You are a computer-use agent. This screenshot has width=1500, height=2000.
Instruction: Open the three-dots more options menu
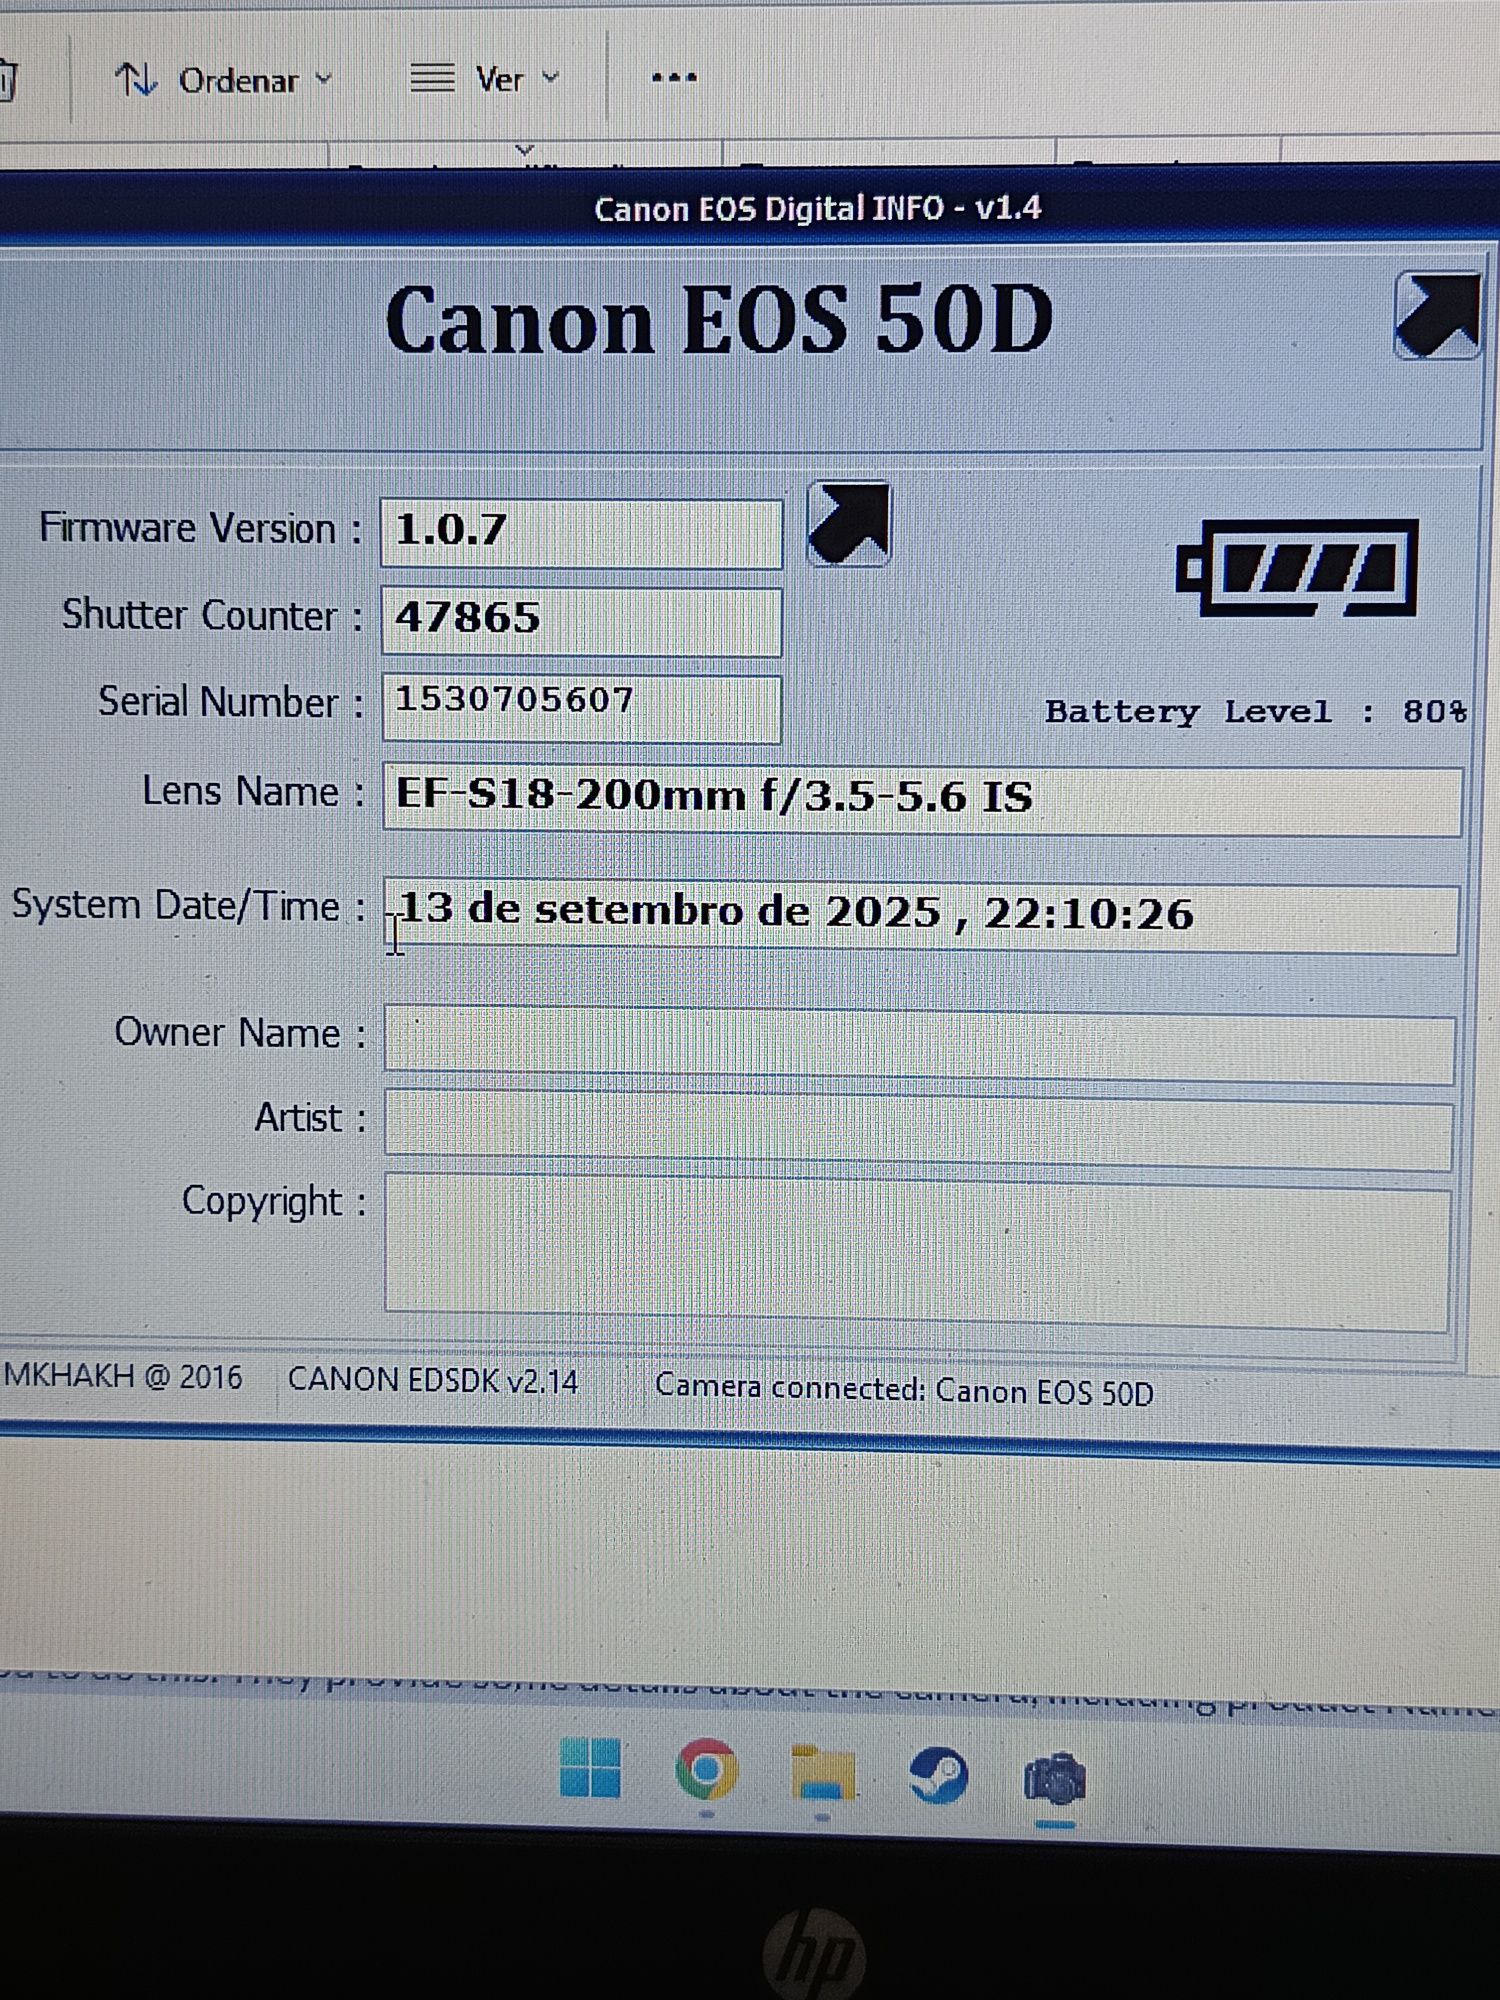coord(674,77)
